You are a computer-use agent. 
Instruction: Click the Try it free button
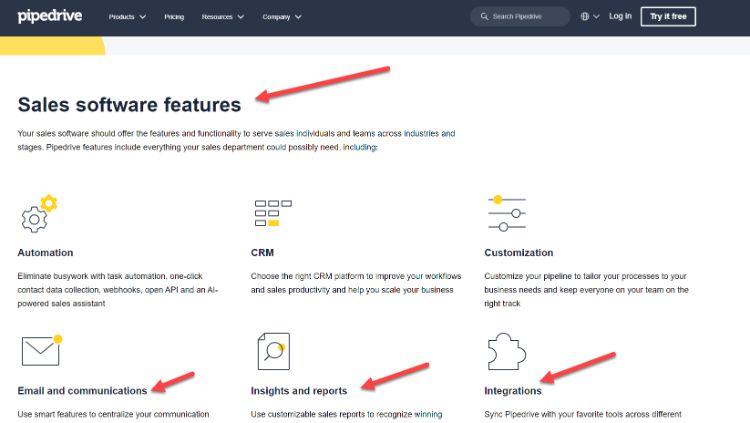tap(668, 16)
